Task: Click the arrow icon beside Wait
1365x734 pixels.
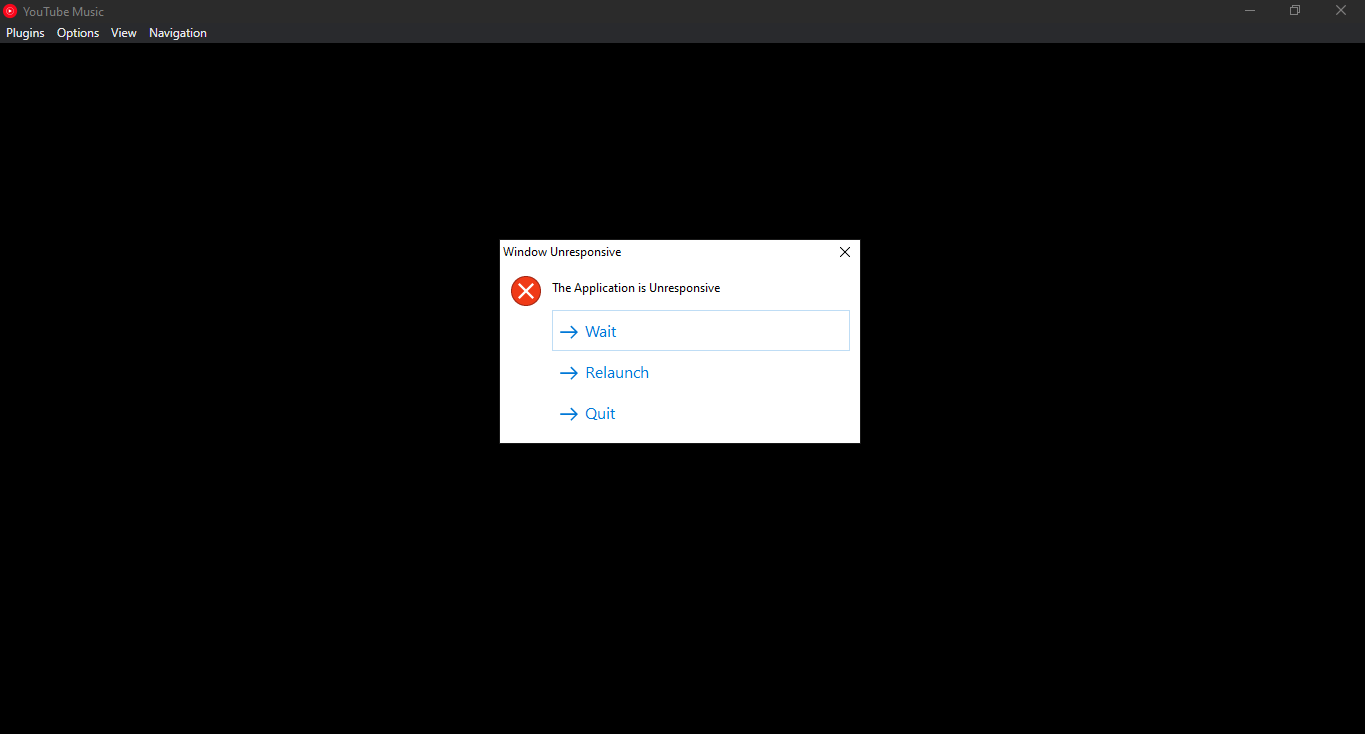Action: (x=569, y=331)
